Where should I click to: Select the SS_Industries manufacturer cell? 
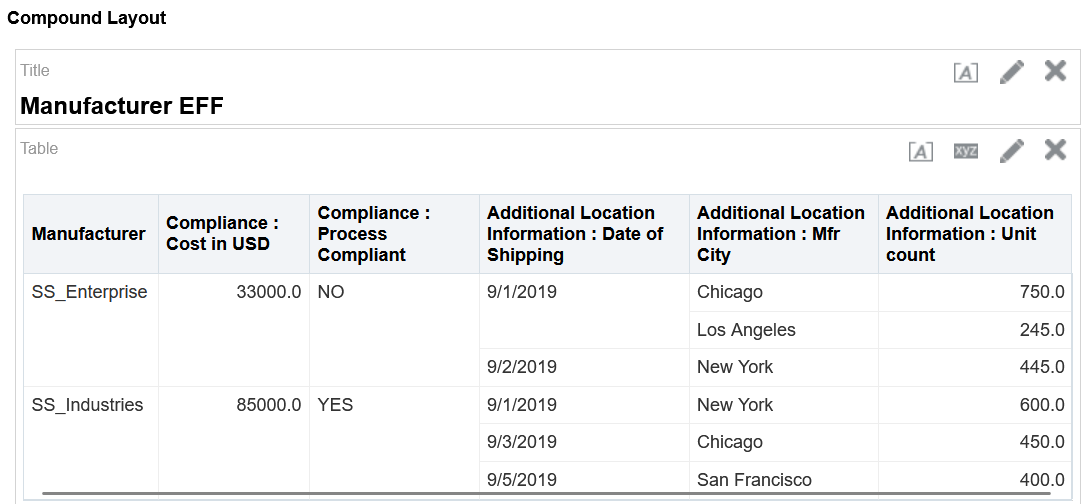point(87,405)
